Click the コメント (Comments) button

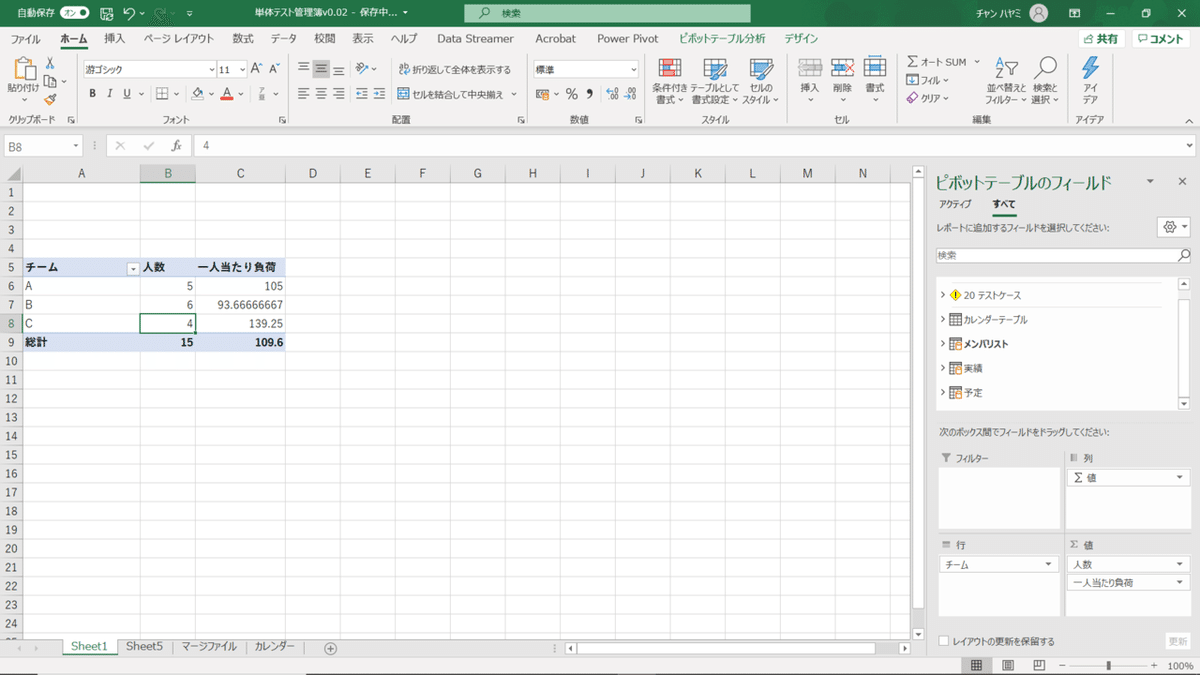(x=1160, y=39)
